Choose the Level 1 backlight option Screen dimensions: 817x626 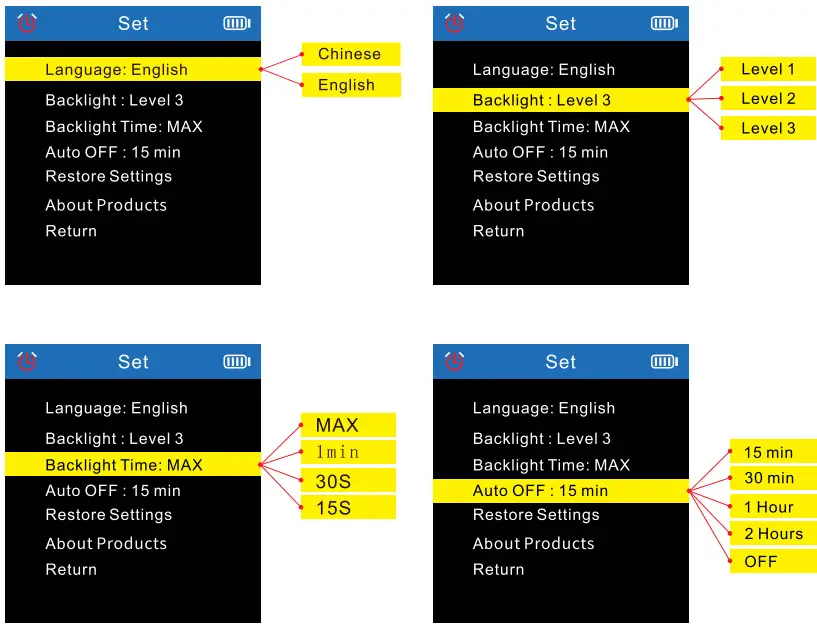click(768, 69)
